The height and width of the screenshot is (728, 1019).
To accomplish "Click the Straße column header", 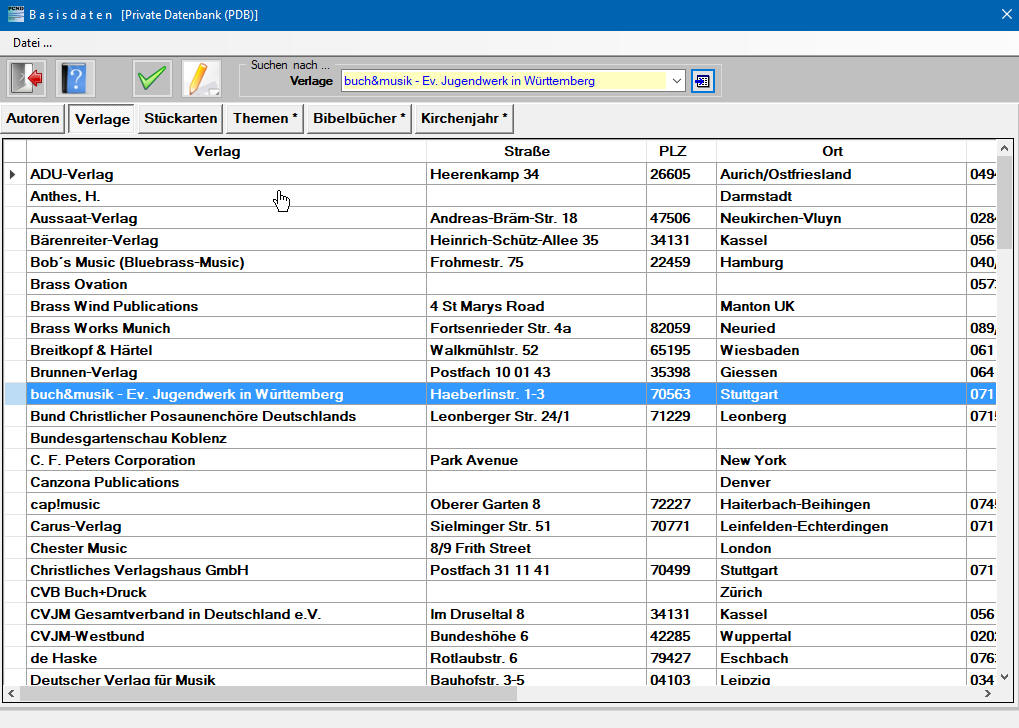I will click(536, 151).
